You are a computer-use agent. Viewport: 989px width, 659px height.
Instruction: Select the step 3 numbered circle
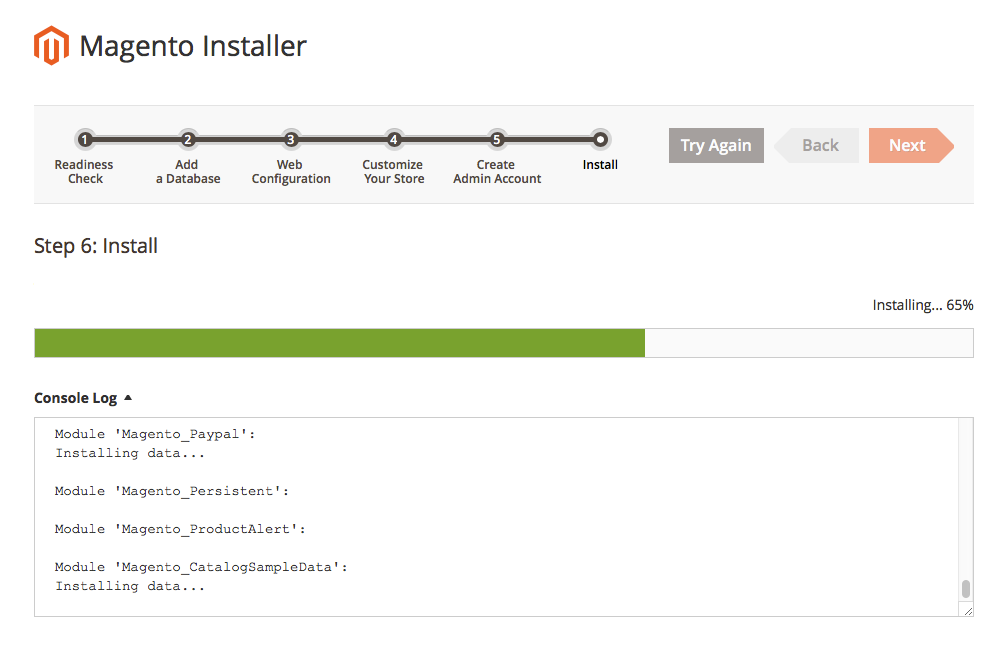[291, 140]
